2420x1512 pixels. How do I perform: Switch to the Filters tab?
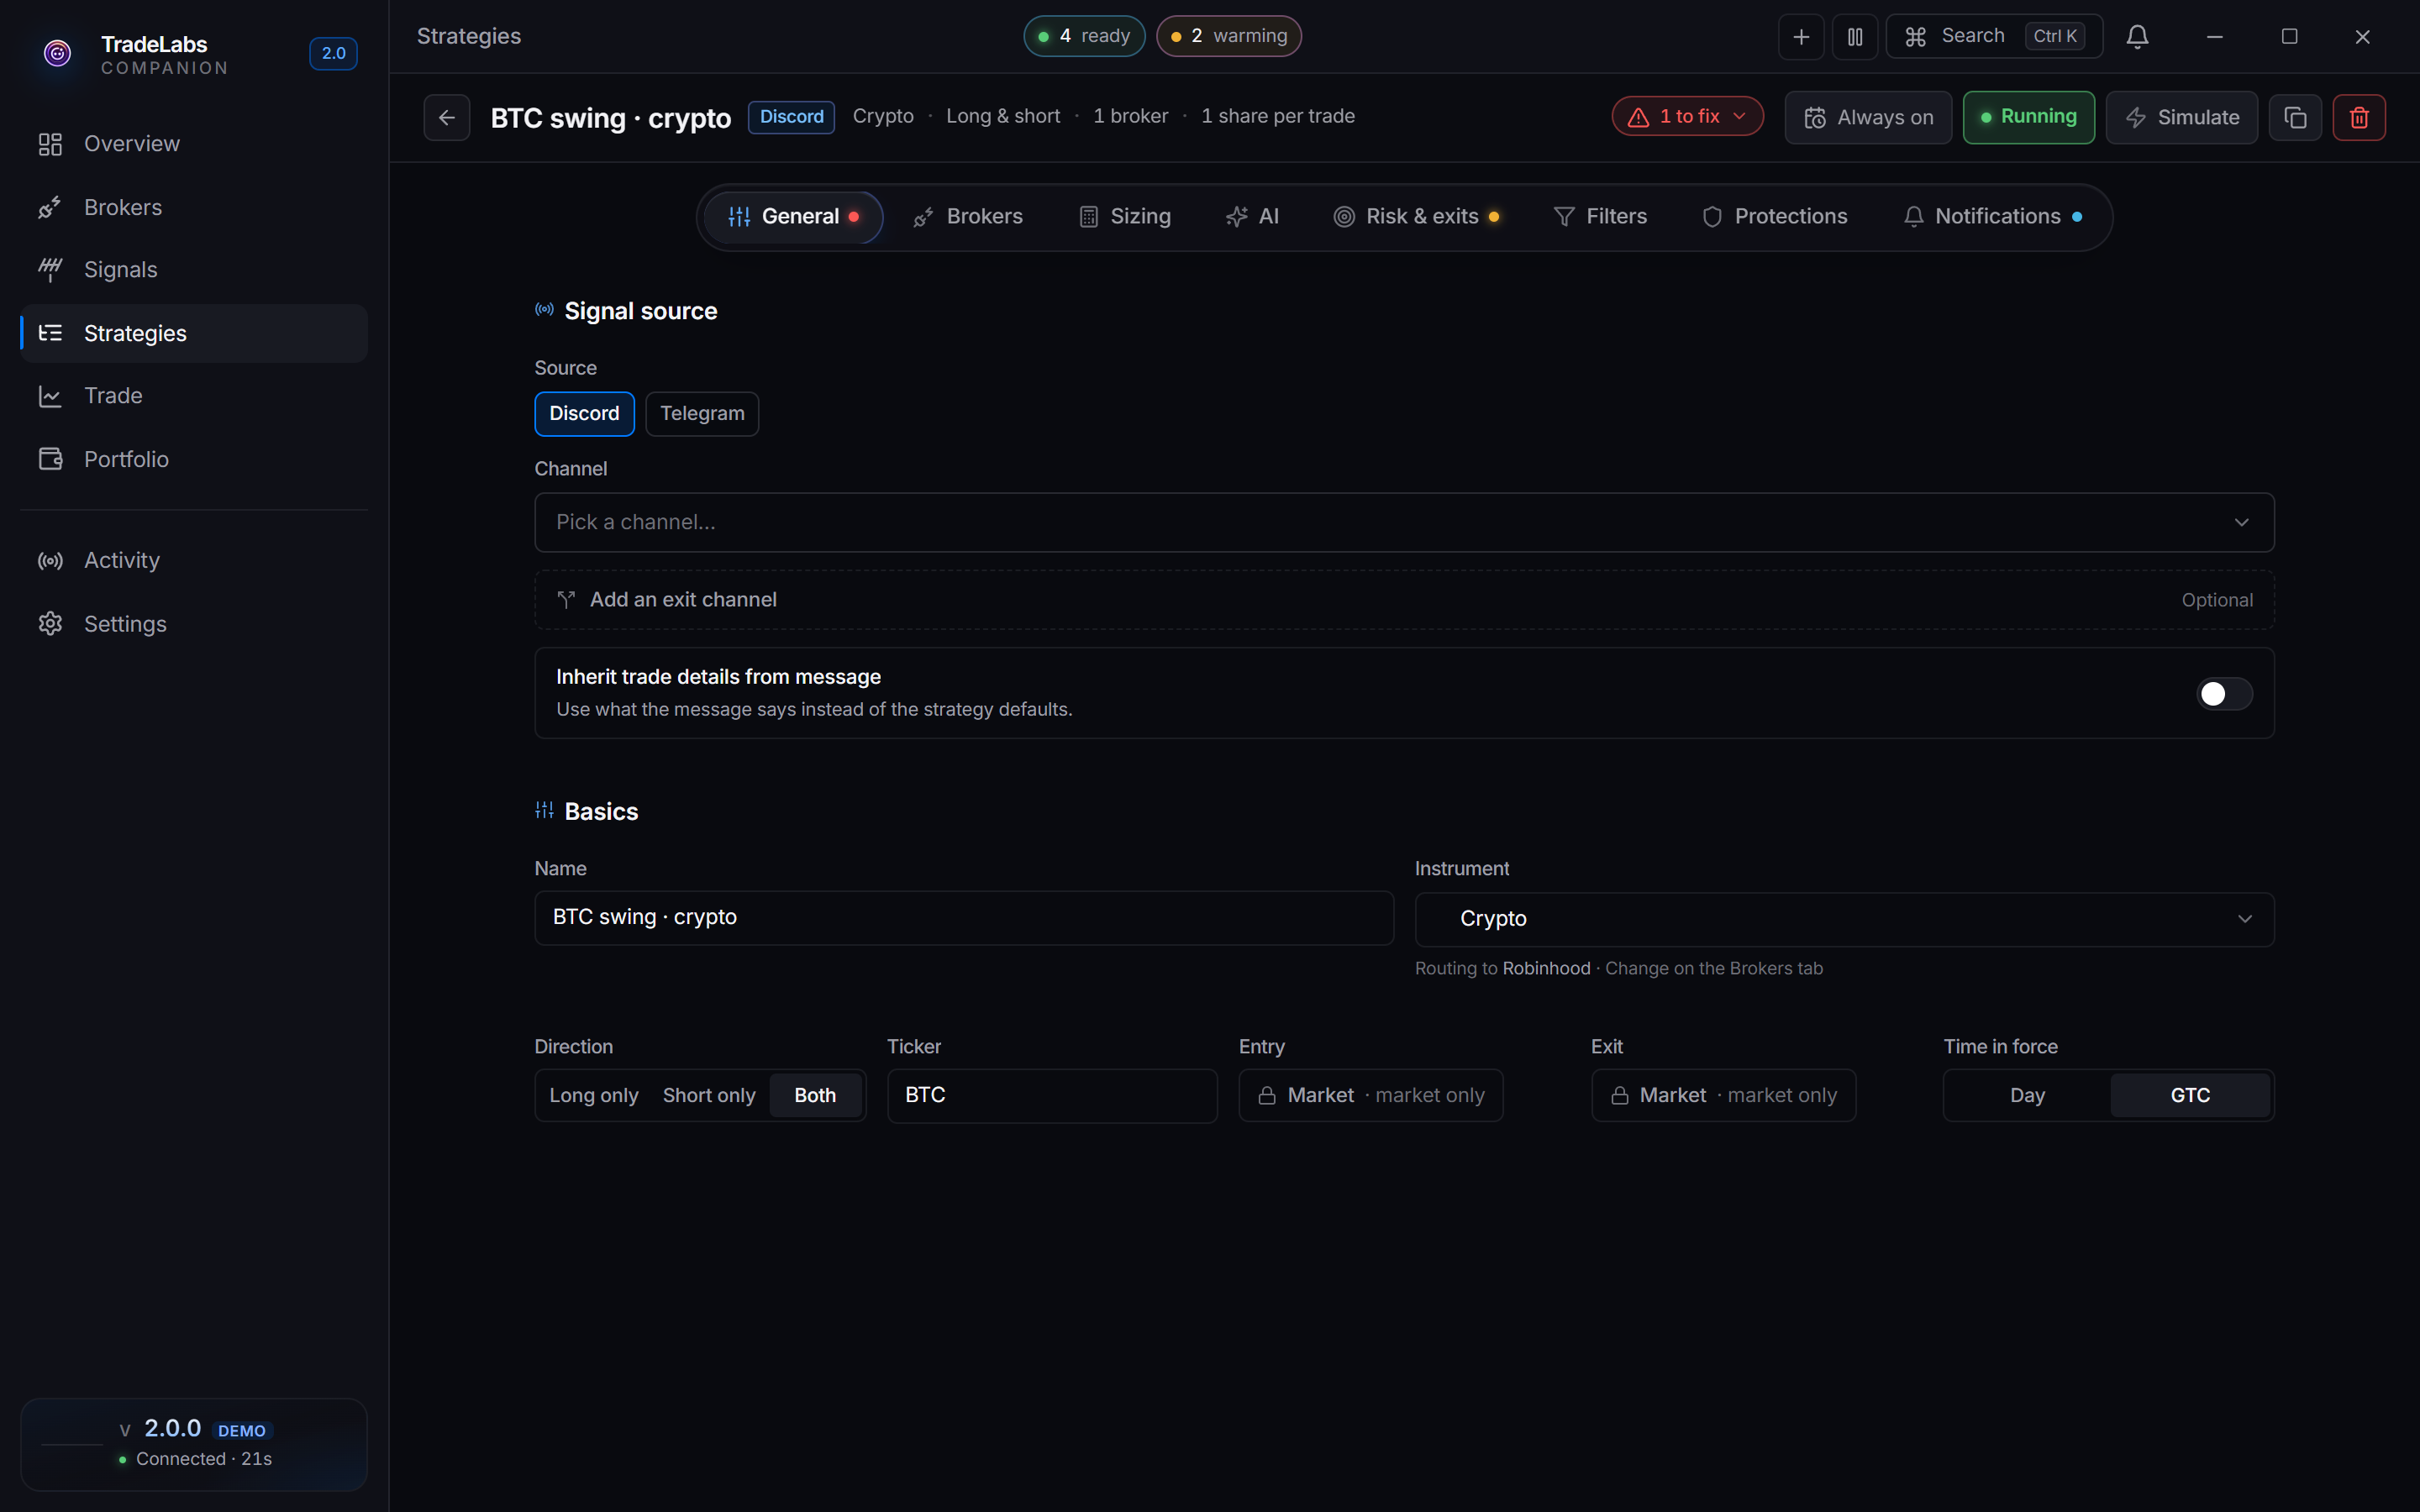pos(1600,217)
